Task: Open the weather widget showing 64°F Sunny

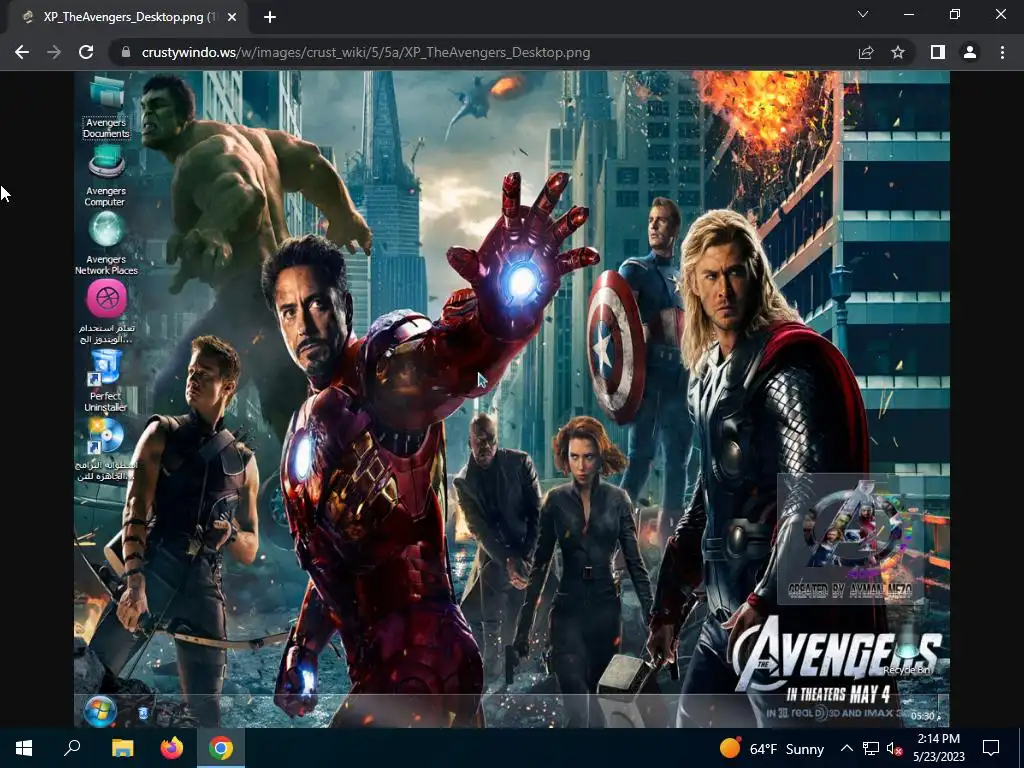Action: 771,748
